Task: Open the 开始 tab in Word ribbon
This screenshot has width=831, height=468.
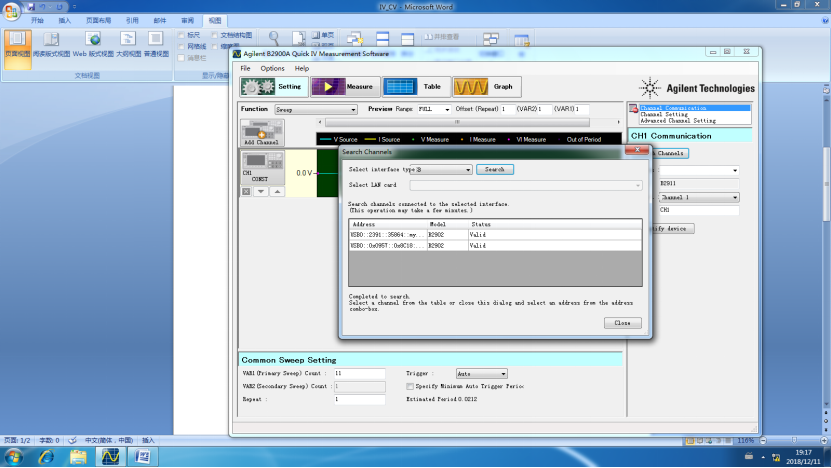Action: [37, 21]
